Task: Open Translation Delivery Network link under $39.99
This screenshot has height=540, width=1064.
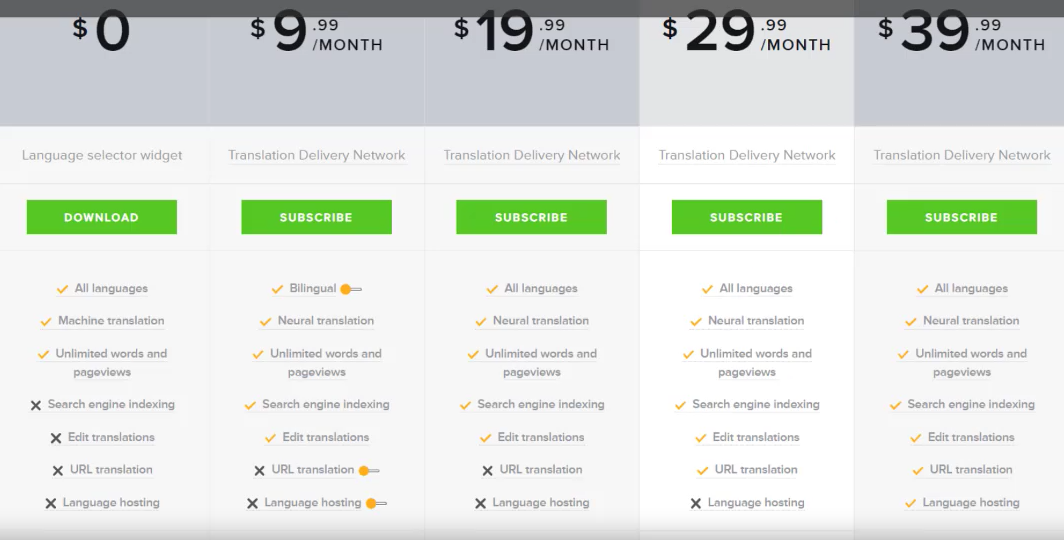Action: pos(961,155)
